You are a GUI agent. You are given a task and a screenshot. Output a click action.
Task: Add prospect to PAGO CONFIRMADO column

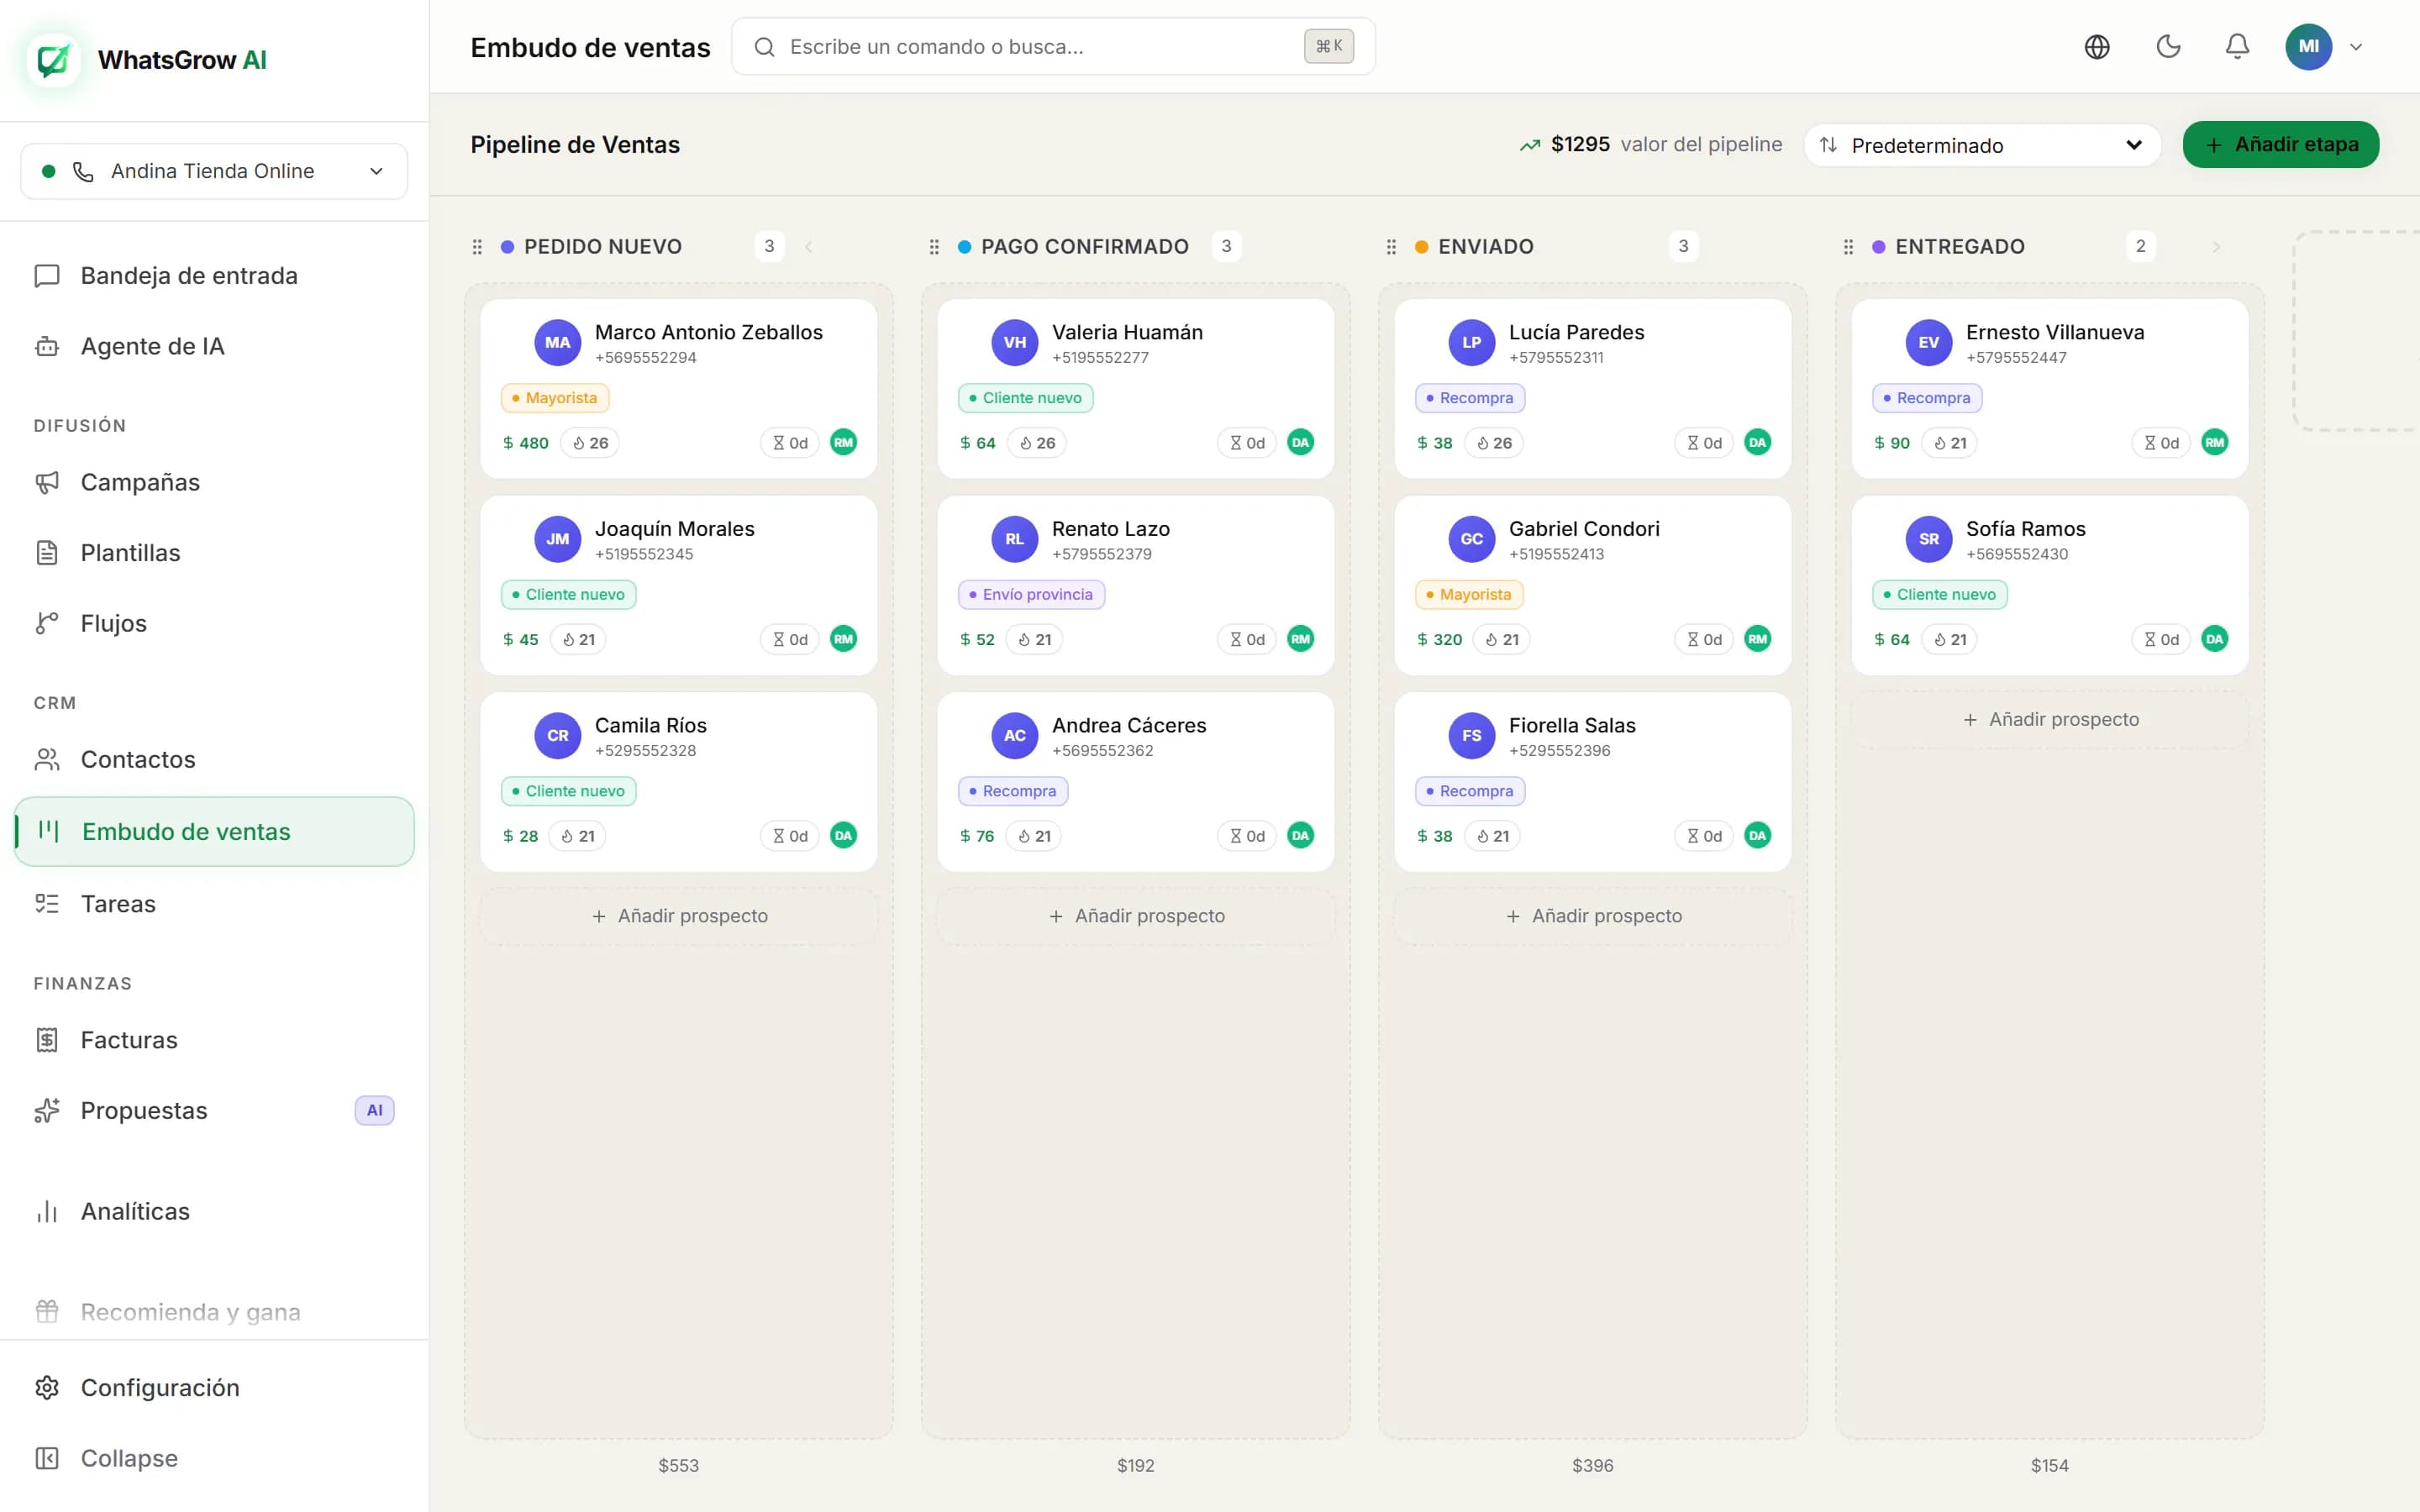click(x=1136, y=916)
